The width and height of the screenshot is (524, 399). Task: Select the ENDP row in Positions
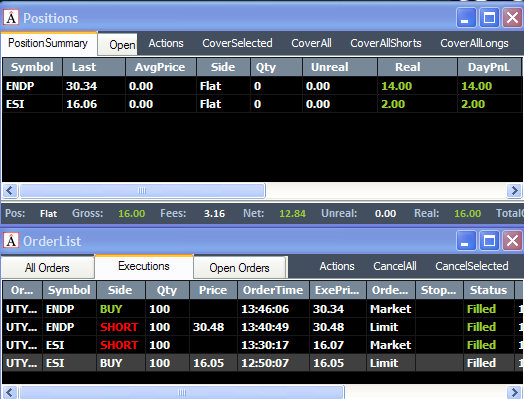click(x=262, y=86)
